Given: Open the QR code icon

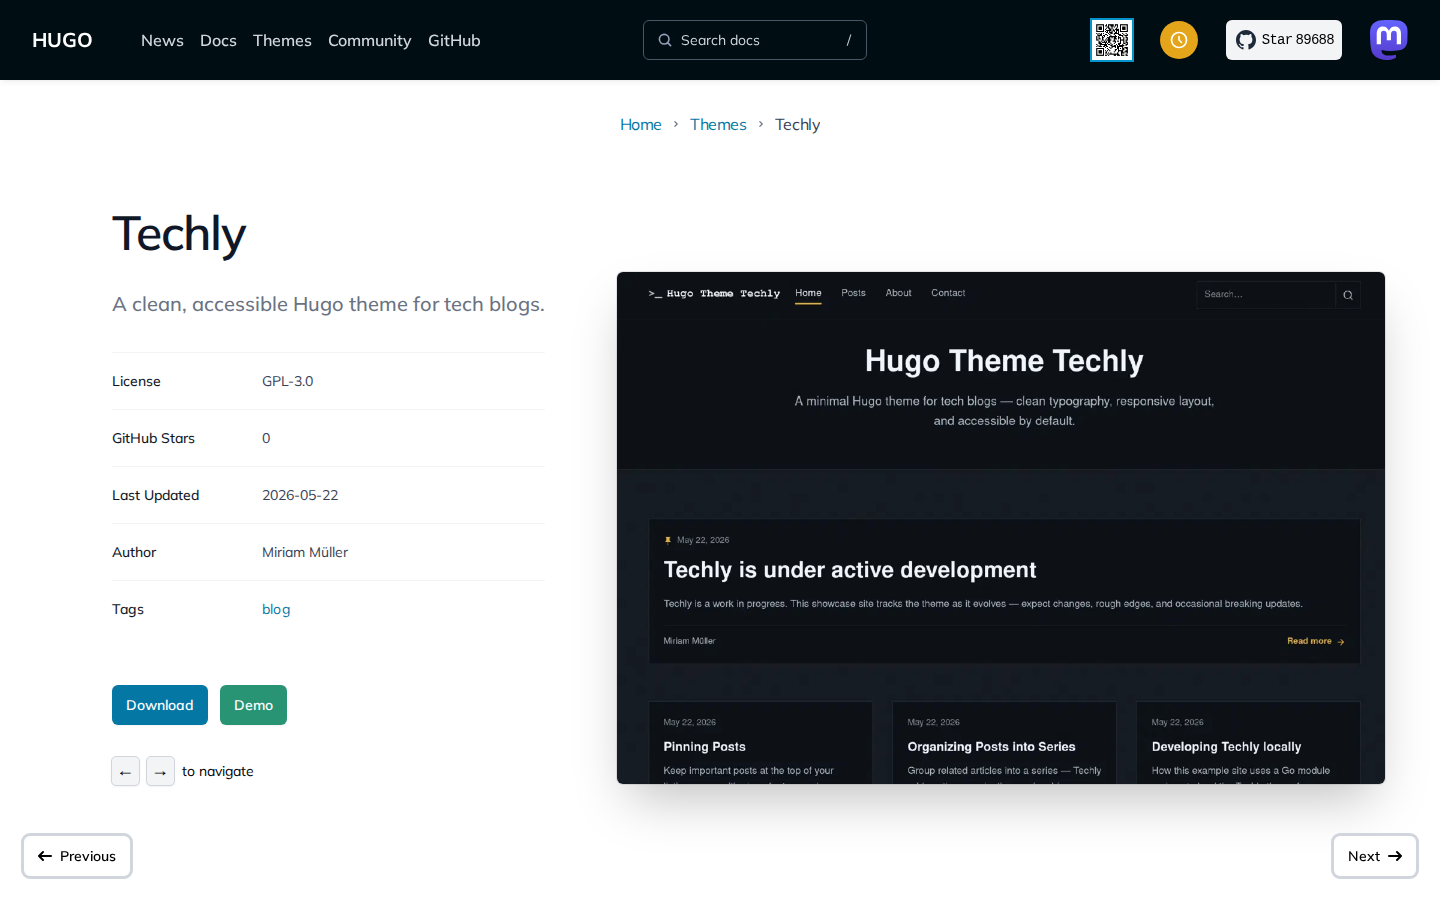Looking at the screenshot, I should pos(1112,40).
